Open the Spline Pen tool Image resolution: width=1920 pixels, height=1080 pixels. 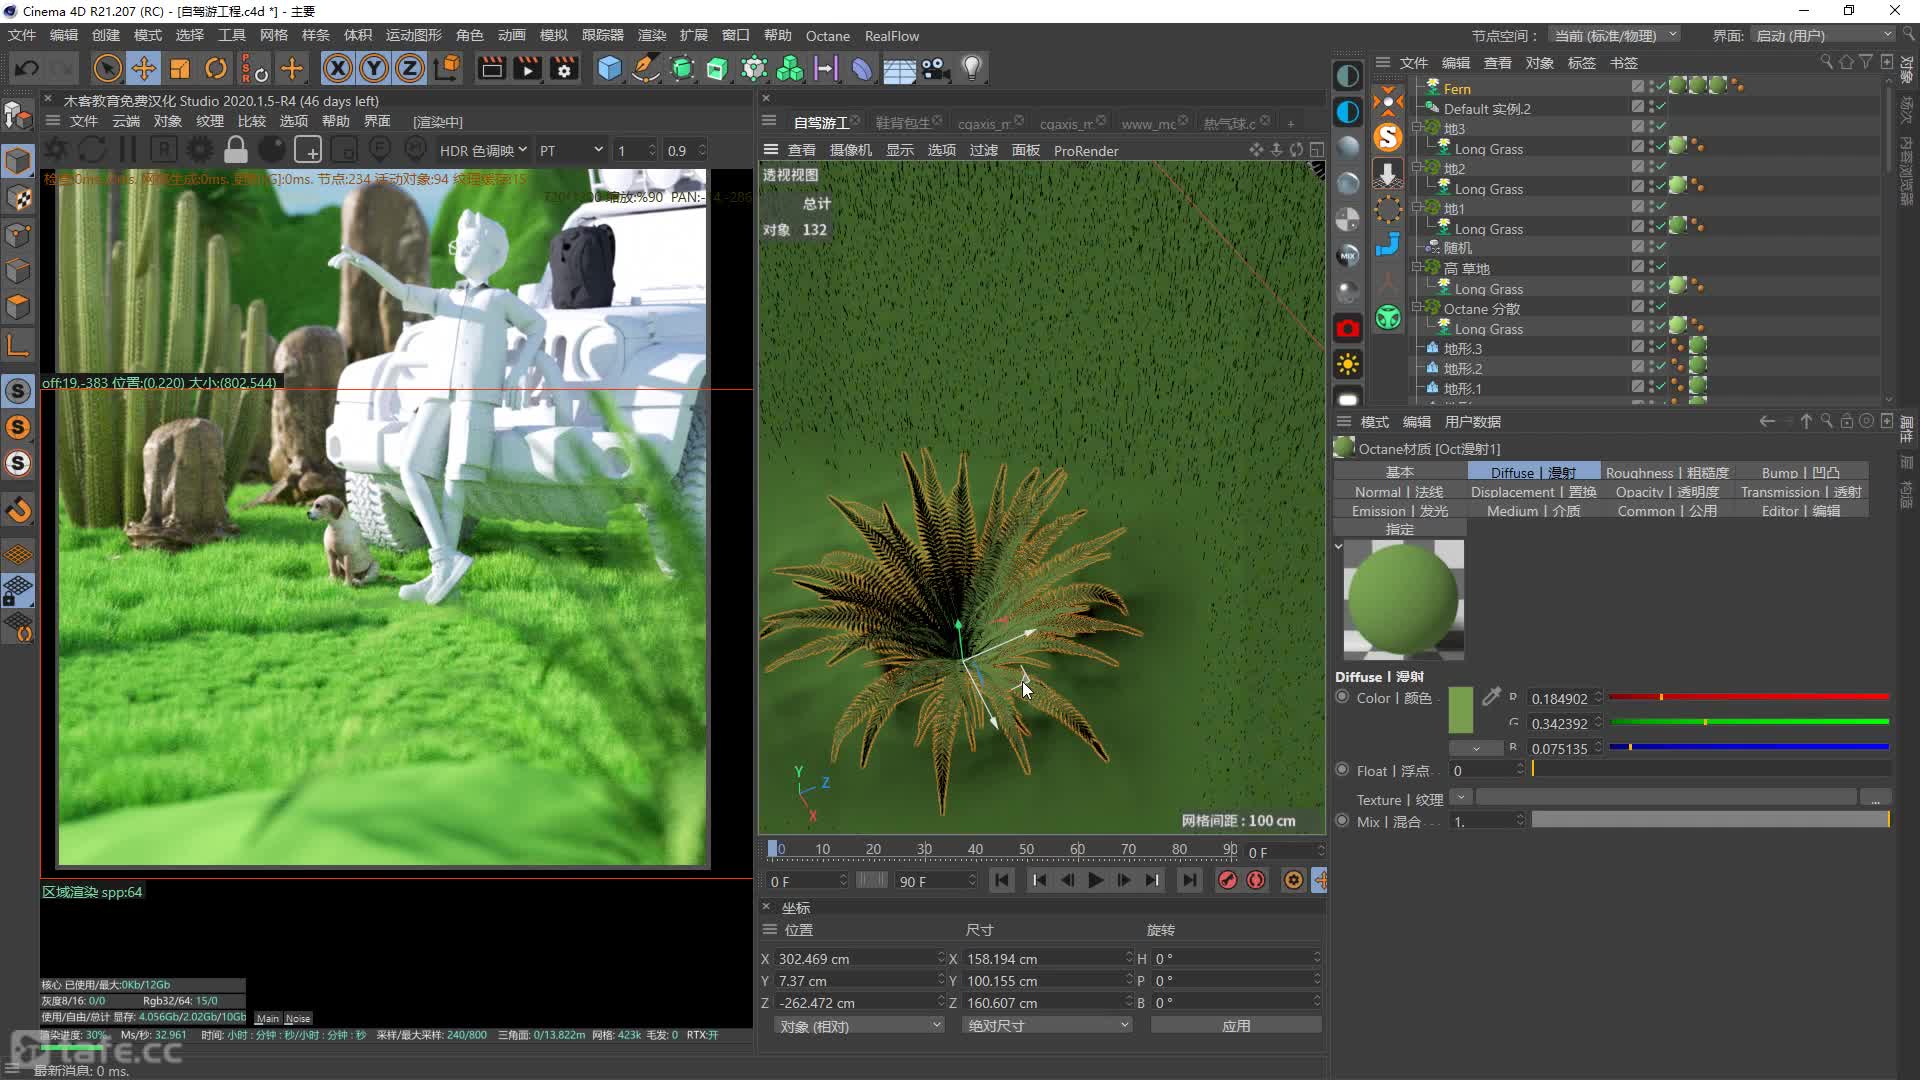tap(646, 68)
